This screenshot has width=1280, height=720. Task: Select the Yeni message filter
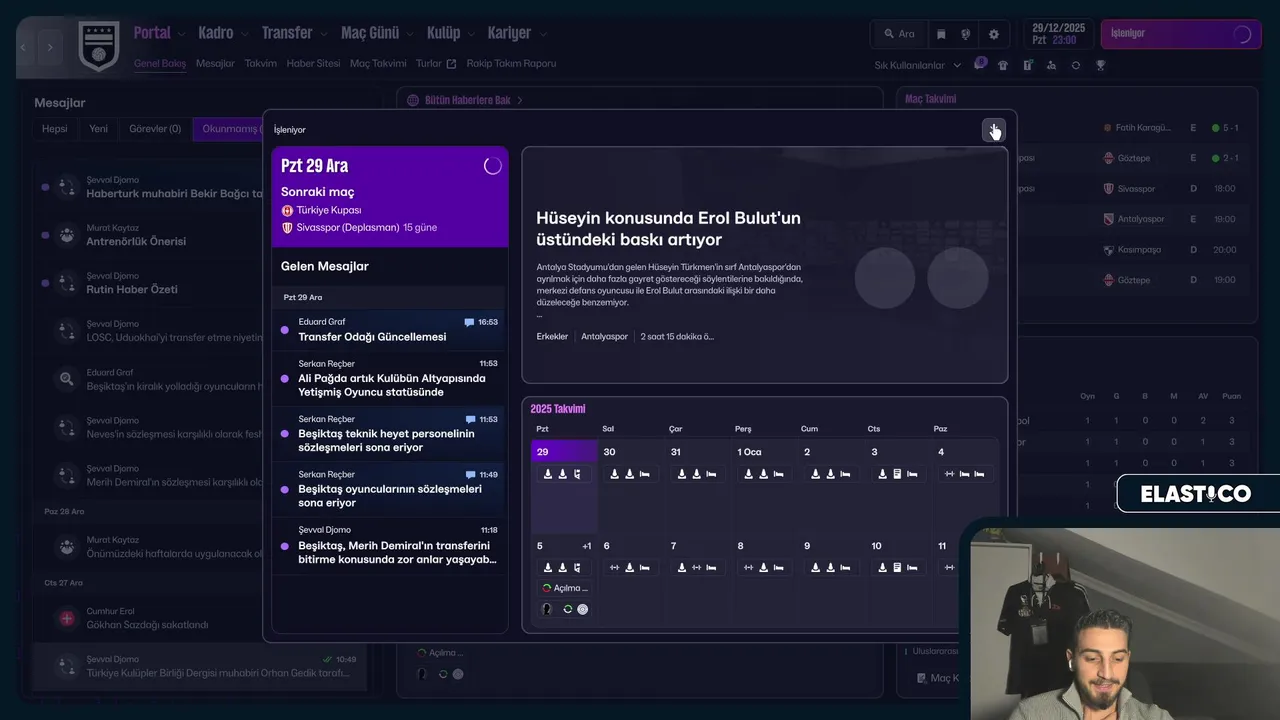(98, 128)
